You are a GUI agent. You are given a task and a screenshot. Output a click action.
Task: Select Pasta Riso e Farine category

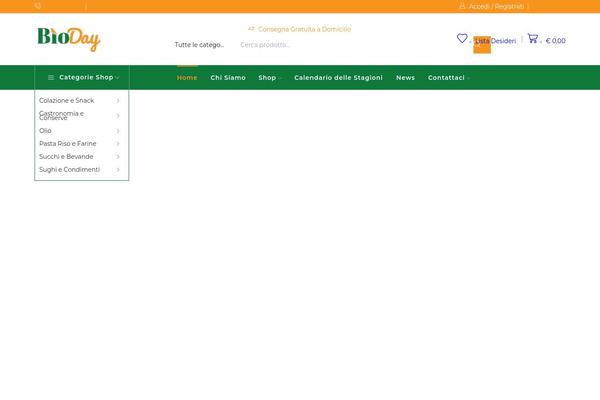click(68, 144)
